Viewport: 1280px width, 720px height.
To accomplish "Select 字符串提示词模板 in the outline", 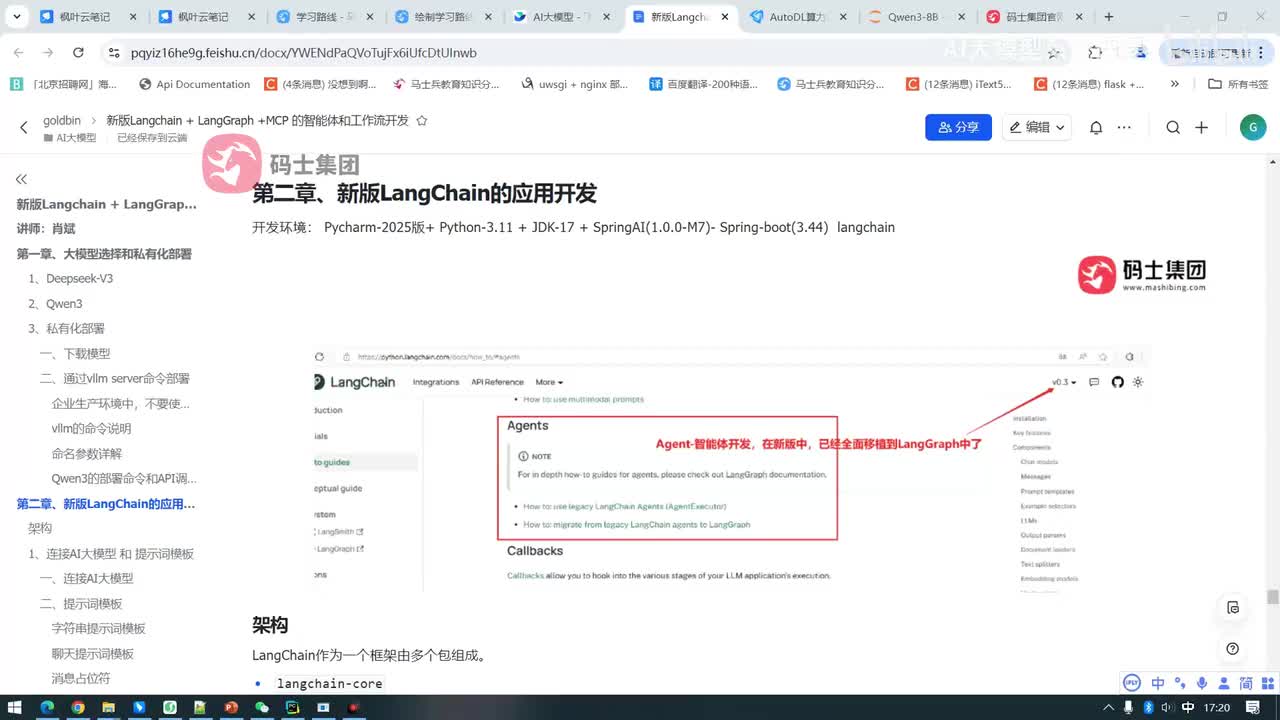I will pos(99,628).
